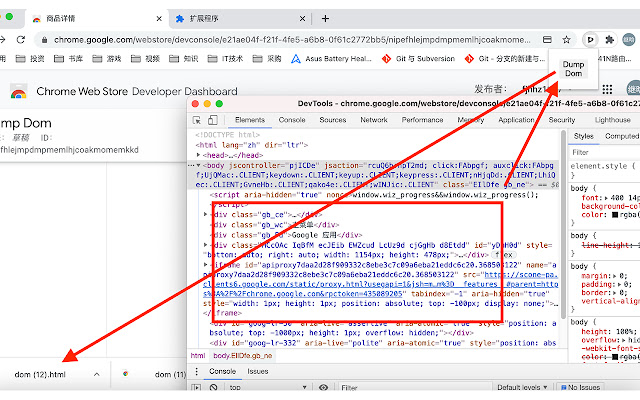
Task: Switch to the Console tab in DevTools
Action: [292, 120]
